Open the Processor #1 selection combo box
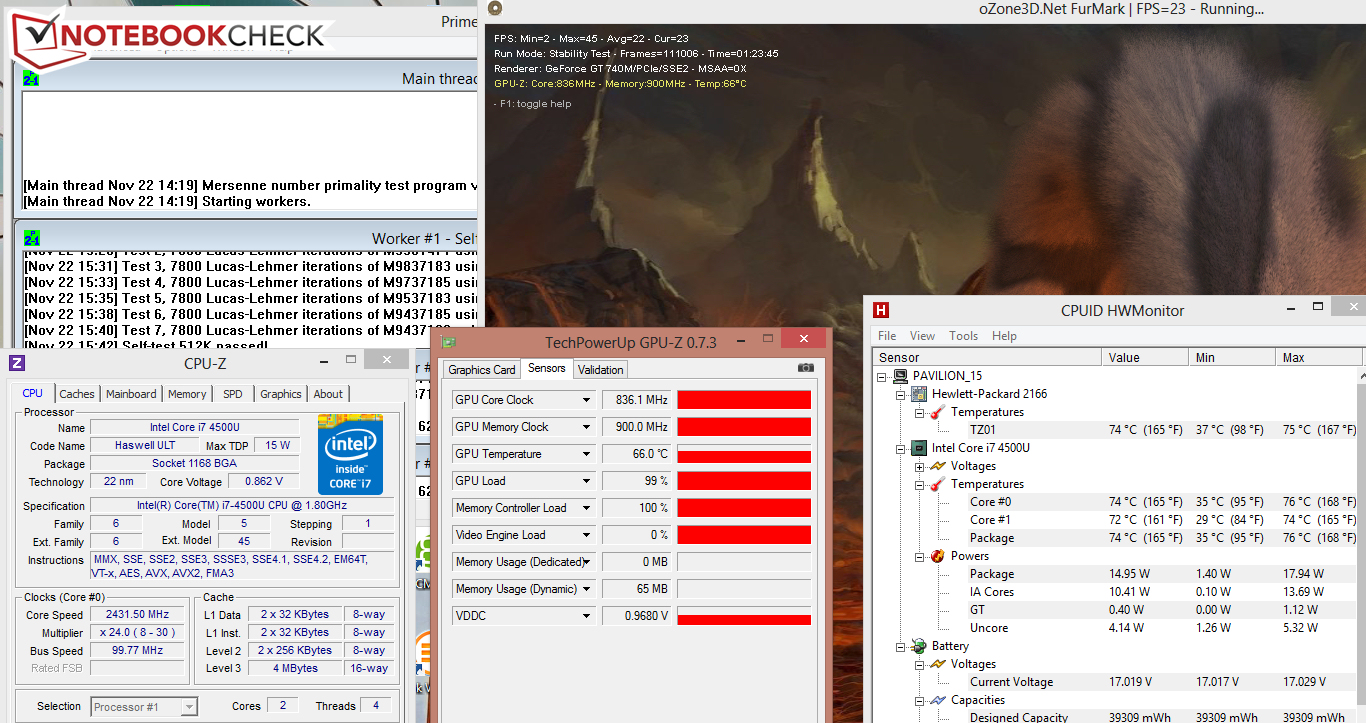This screenshot has height=723, width=1366. click(144, 707)
